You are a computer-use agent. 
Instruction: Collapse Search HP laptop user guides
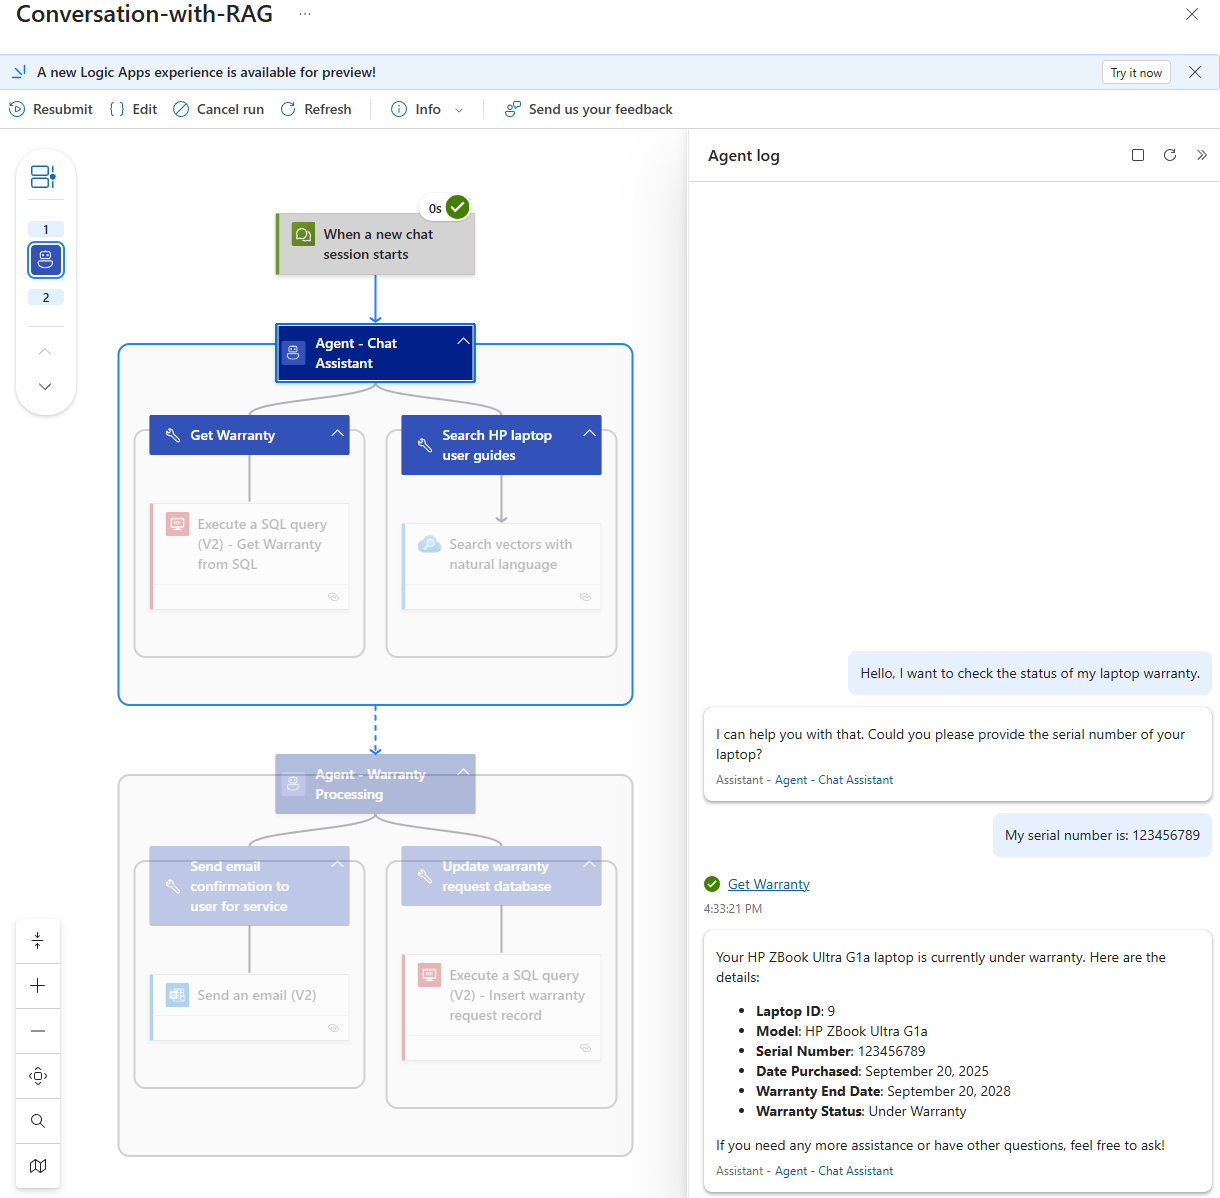tap(589, 433)
